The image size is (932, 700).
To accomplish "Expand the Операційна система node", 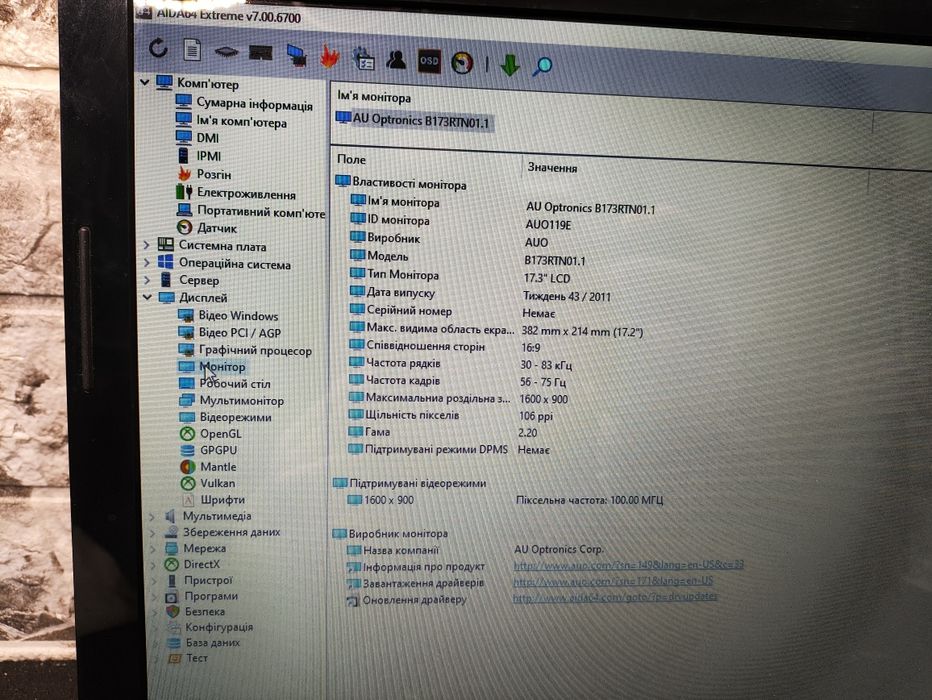I will (x=147, y=262).
